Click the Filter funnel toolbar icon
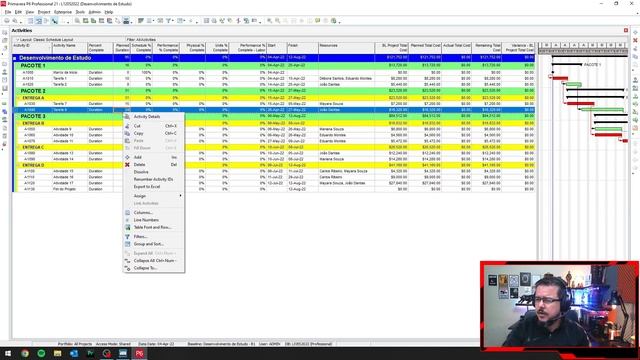Viewport: 640px width, 360px height. coord(168,21)
